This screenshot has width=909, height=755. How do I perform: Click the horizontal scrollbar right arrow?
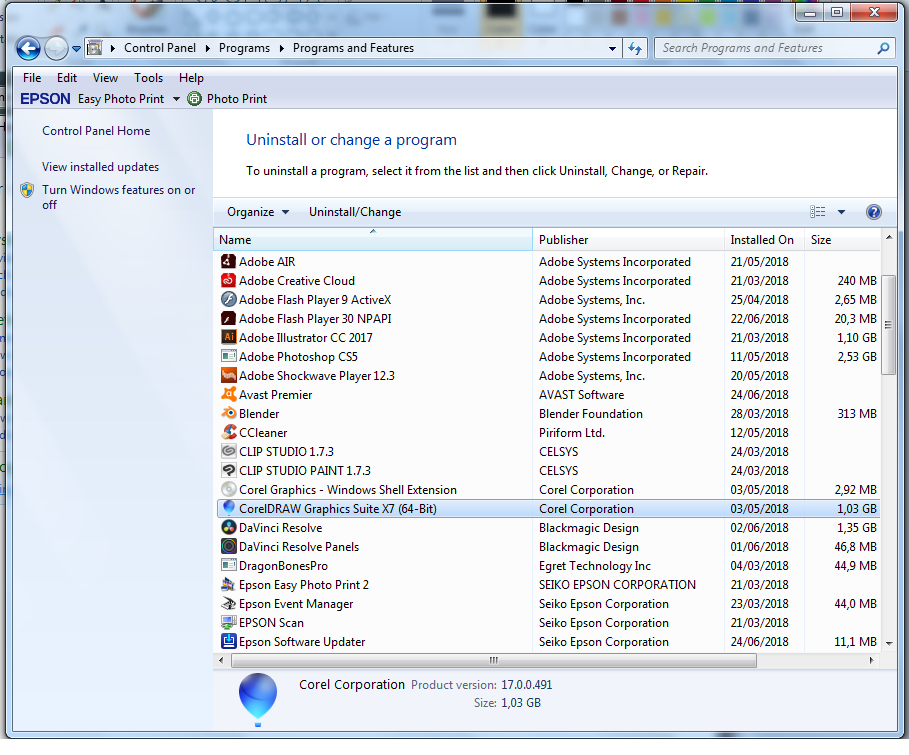coord(871,660)
